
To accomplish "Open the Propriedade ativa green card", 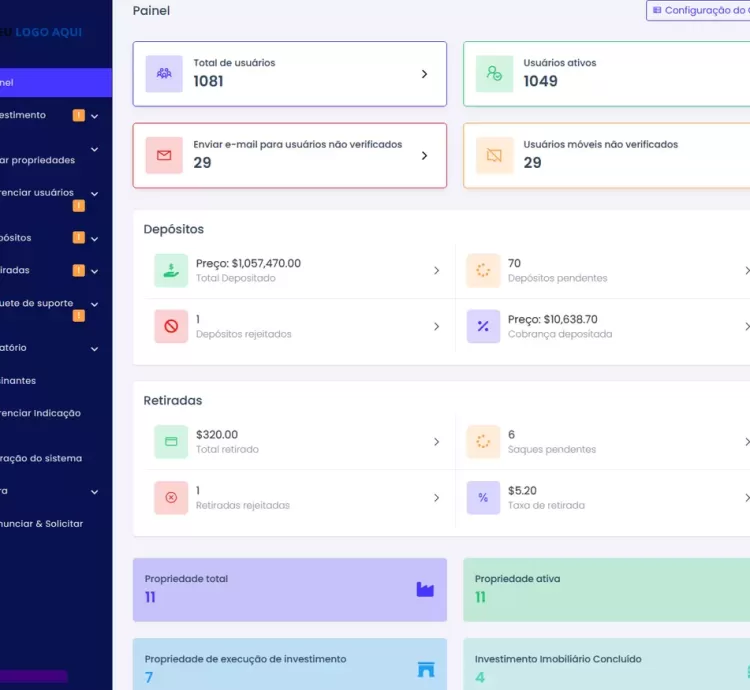I will (x=606, y=589).
